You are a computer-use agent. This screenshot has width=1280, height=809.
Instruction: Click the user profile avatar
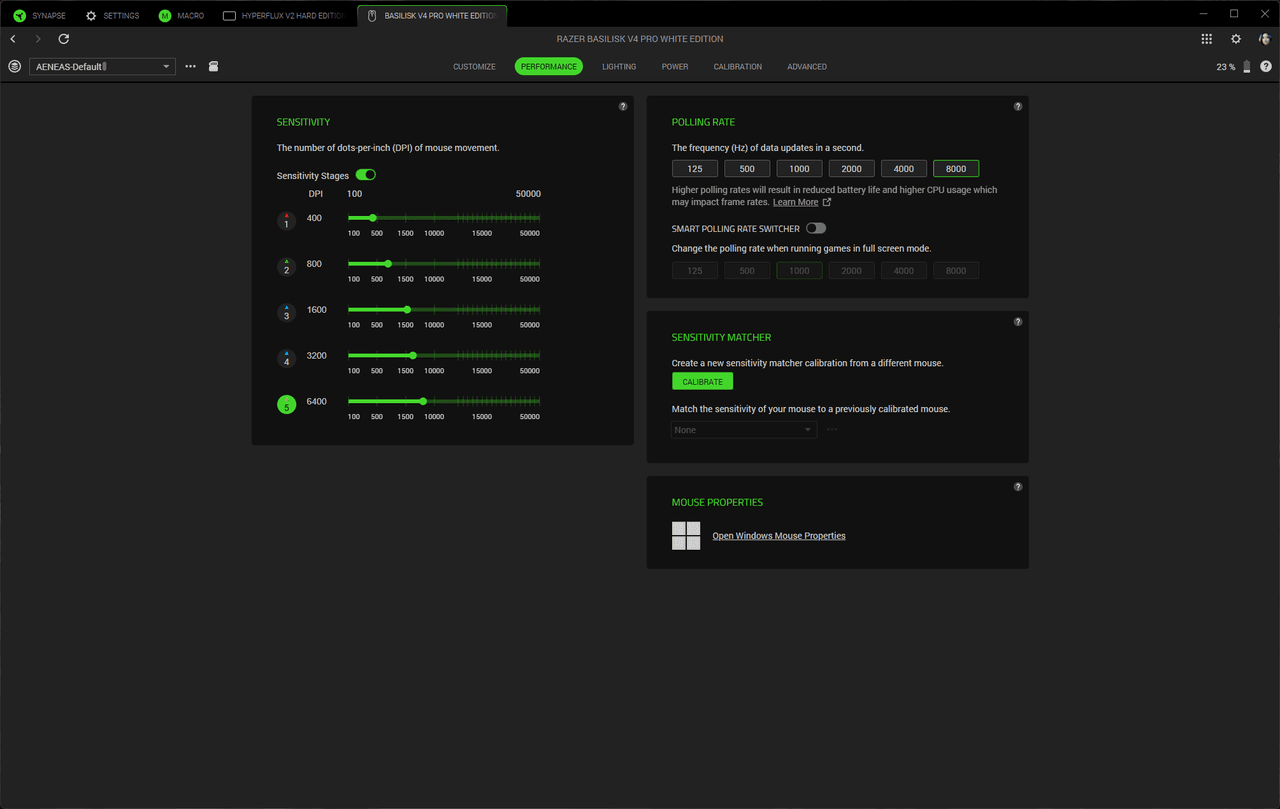pyautogui.click(x=1265, y=39)
